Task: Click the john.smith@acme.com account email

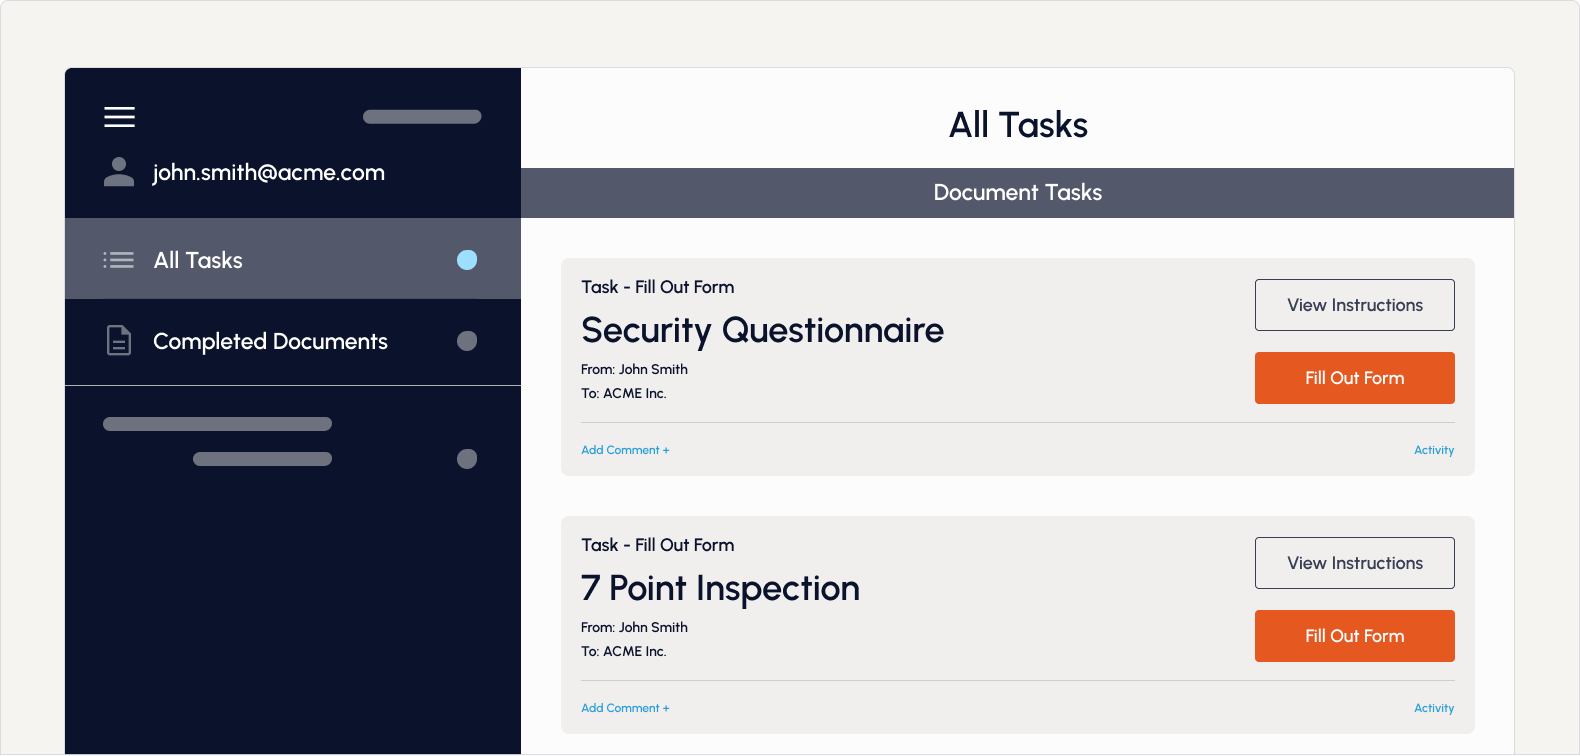Action: [269, 172]
